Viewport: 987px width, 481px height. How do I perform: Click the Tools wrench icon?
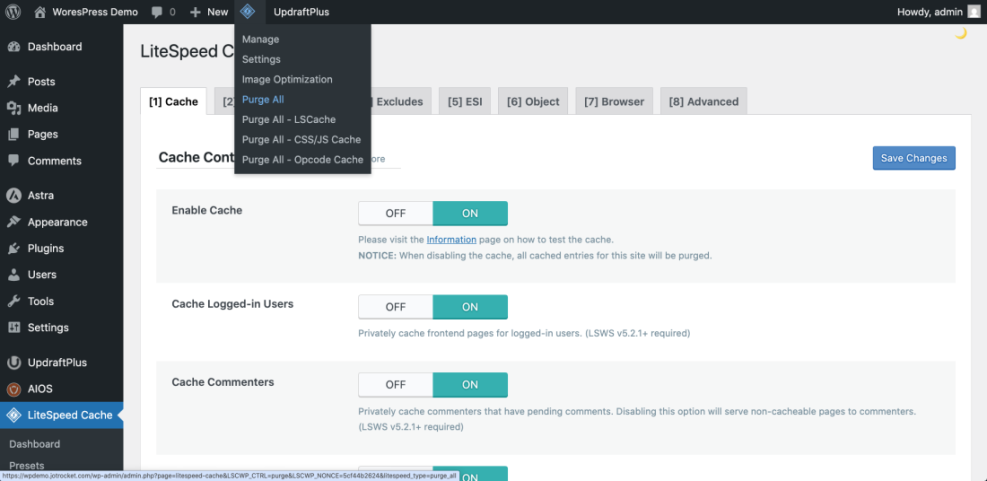(14, 302)
